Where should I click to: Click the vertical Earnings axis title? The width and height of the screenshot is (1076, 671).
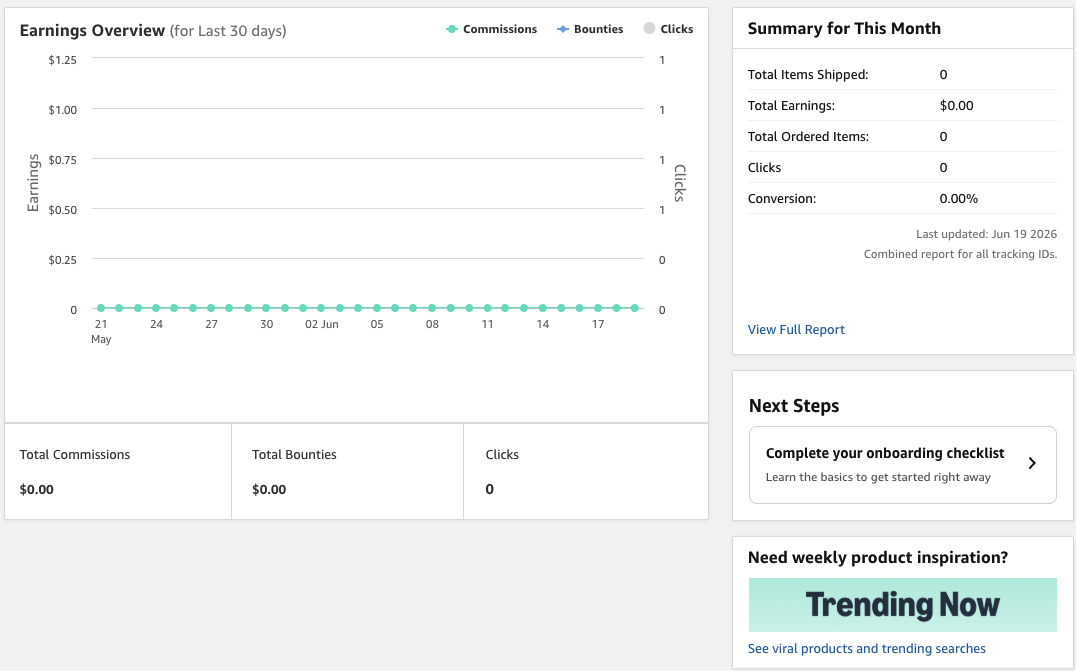pos(33,183)
